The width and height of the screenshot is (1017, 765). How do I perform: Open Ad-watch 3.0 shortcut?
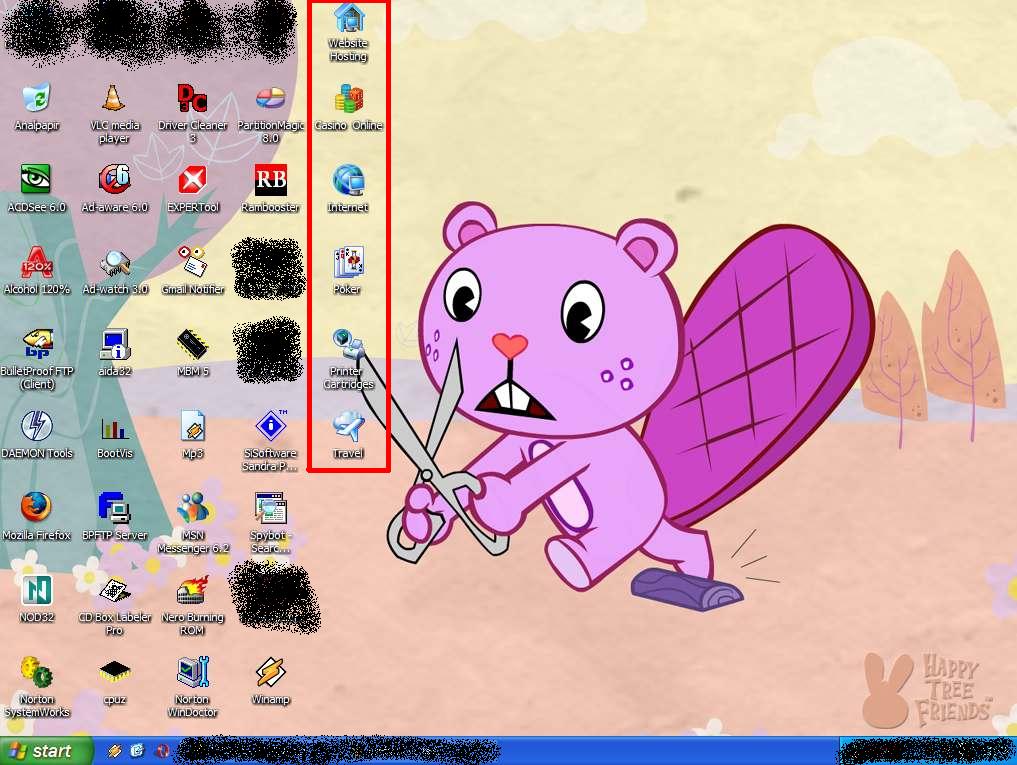point(114,262)
